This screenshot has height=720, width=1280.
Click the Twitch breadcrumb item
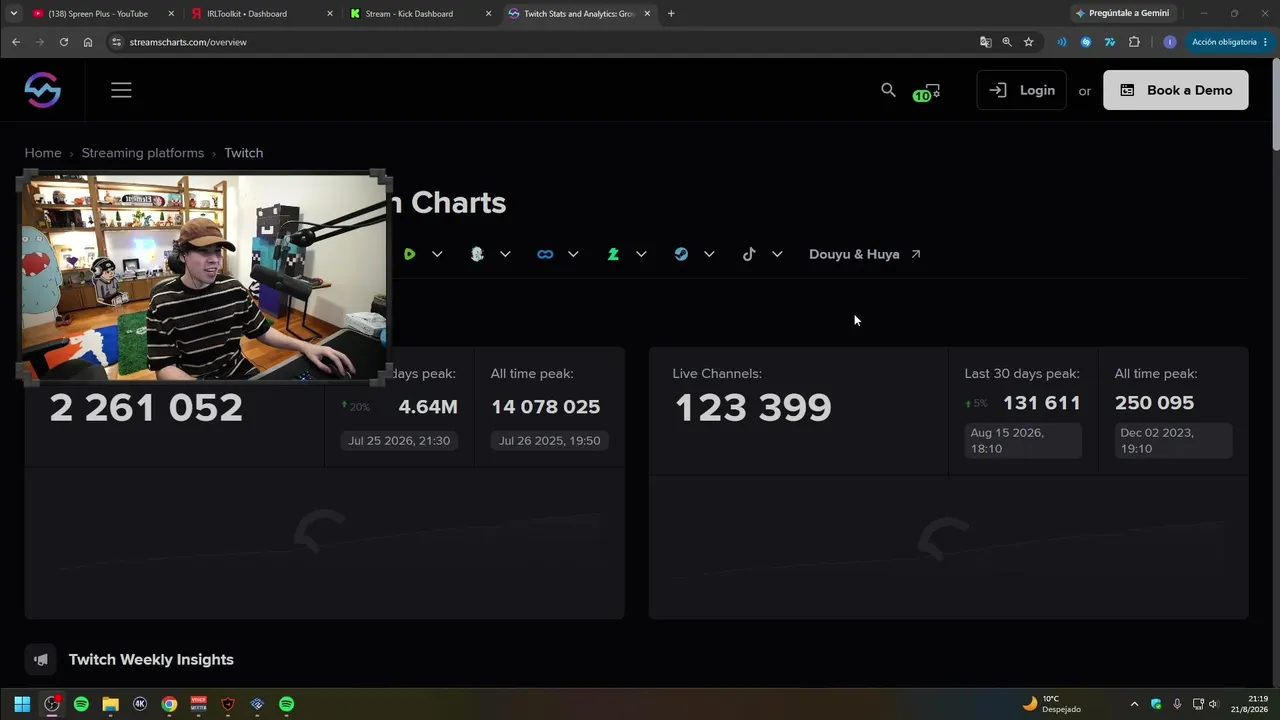coord(244,153)
